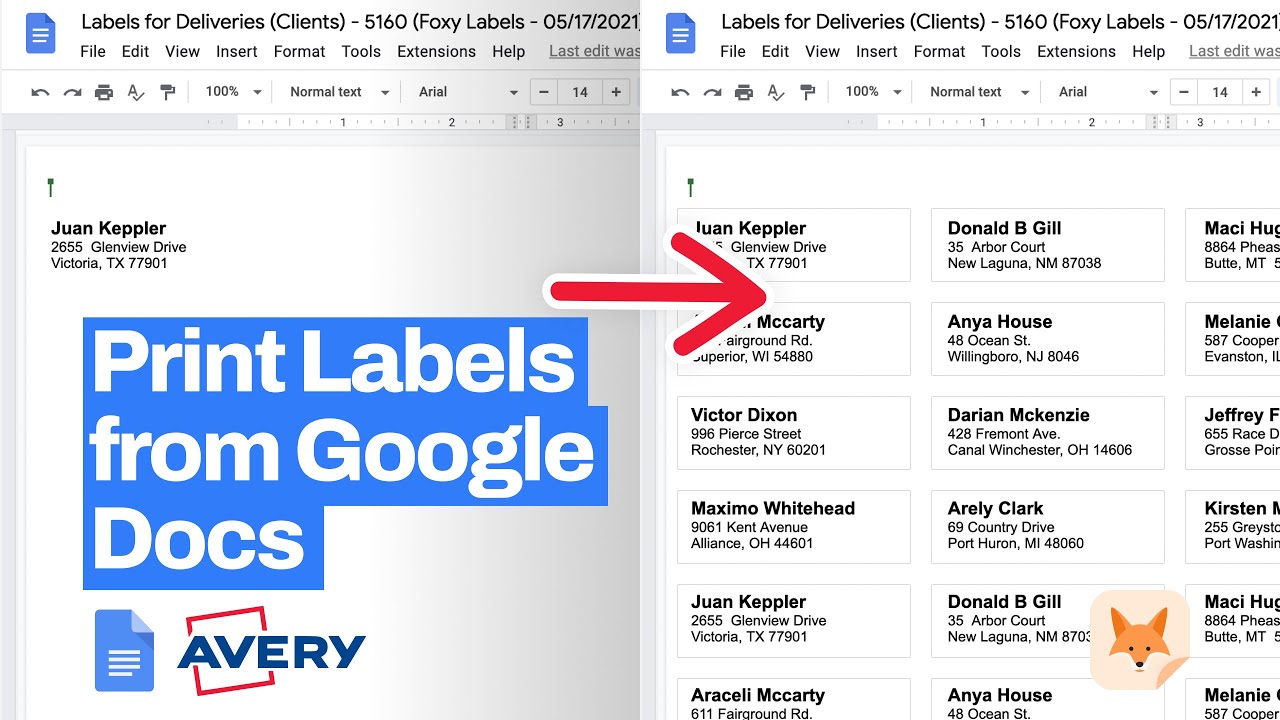Click the font size 14 field in left window
The image size is (1280, 720).
click(580, 92)
